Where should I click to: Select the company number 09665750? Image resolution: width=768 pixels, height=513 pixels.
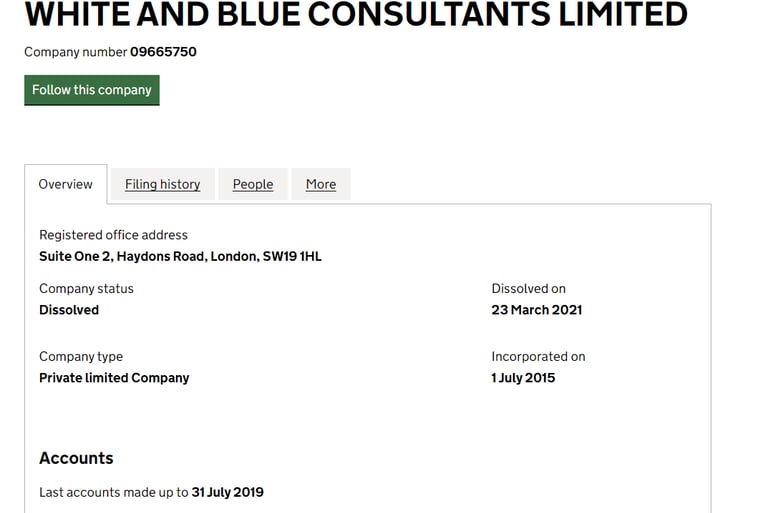tap(163, 52)
